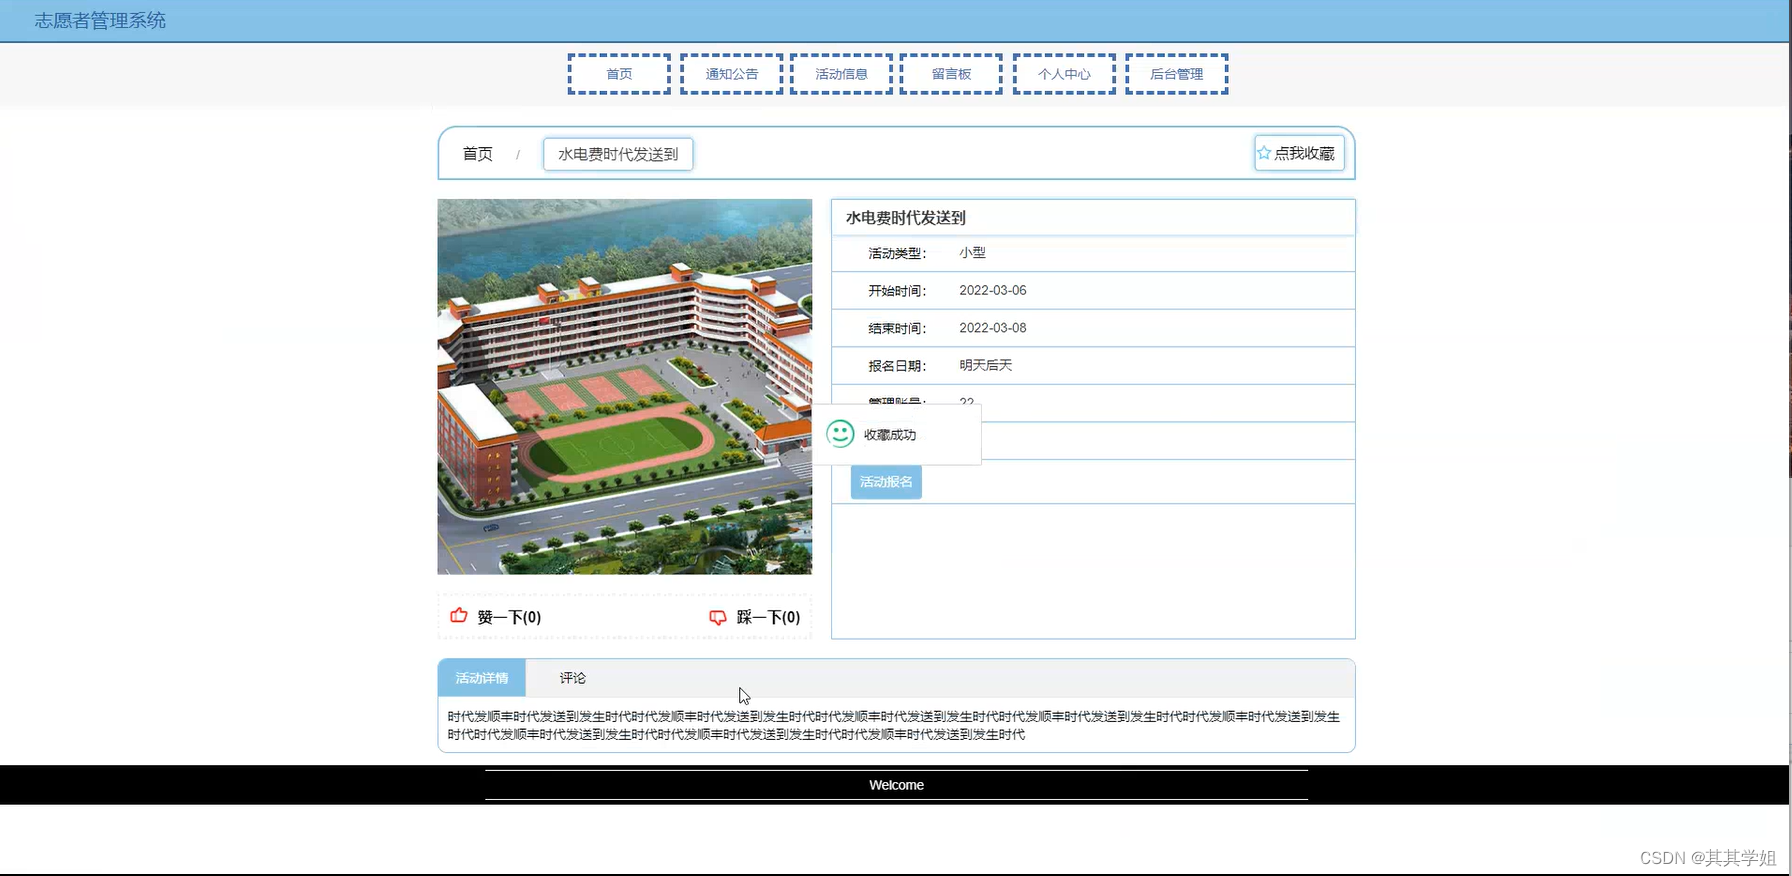Viewport: 1792px width, 876px height.
Task: Click the Welcome footer text
Action: pos(896,785)
